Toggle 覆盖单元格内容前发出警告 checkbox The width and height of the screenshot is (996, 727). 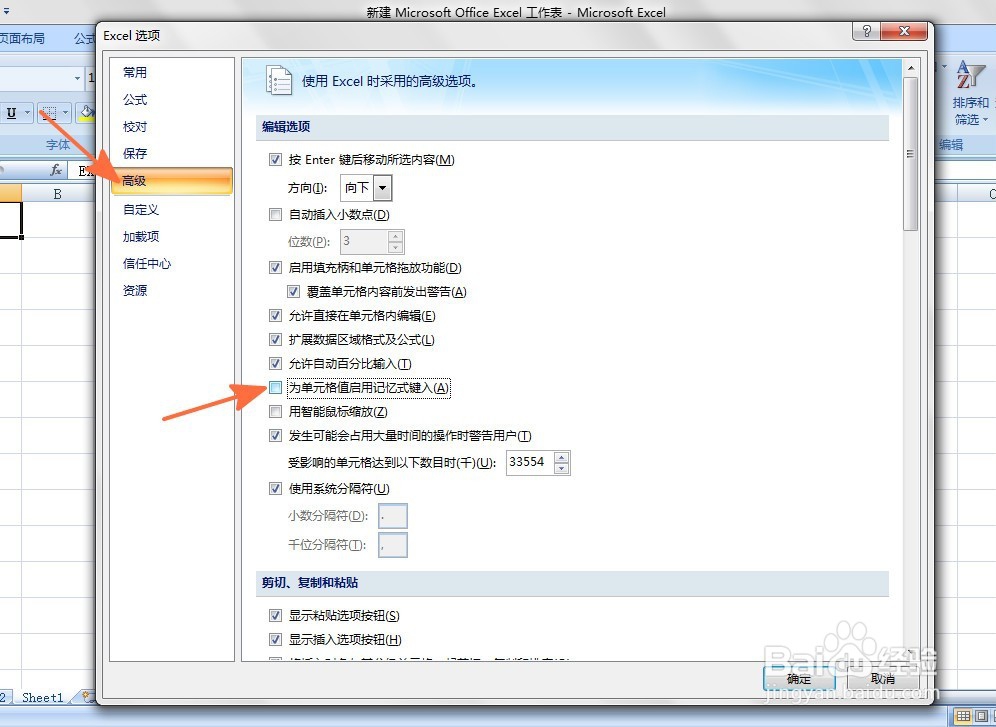pos(293,292)
